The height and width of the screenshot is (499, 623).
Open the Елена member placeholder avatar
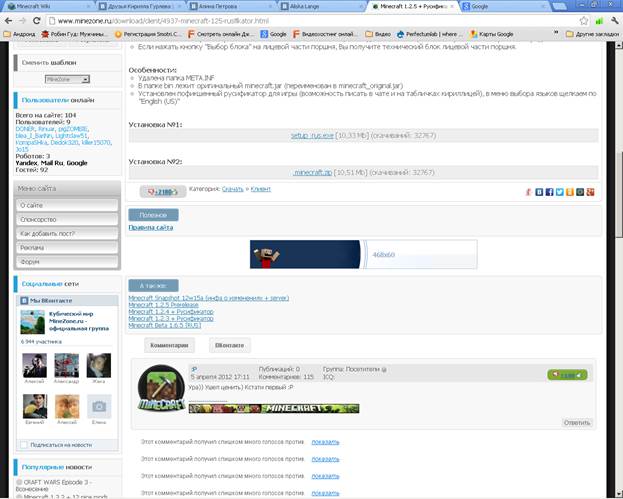click(99, 406)
